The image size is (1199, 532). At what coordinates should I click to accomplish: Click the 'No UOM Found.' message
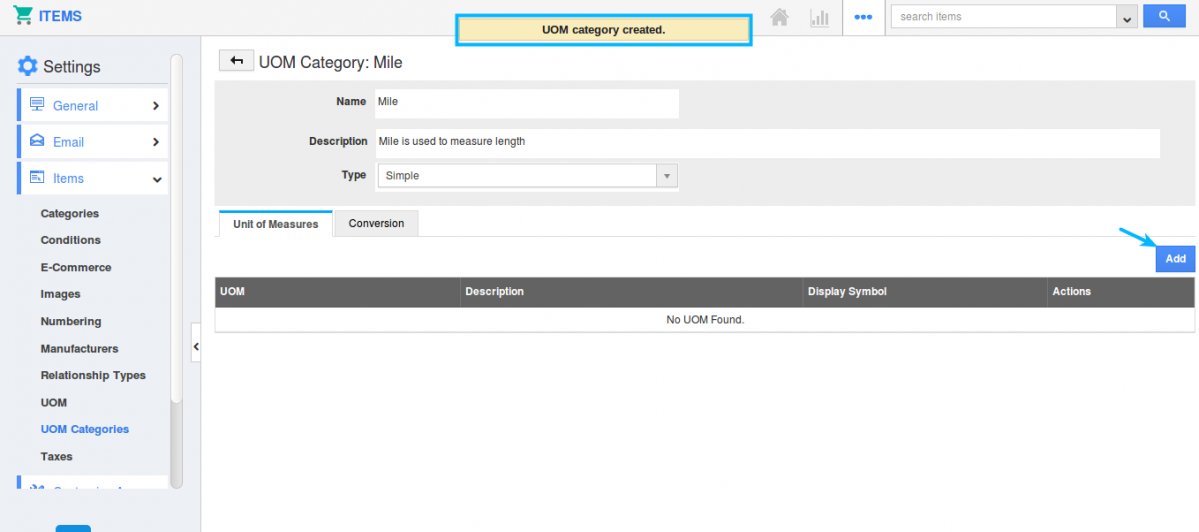tap(705, 320)
